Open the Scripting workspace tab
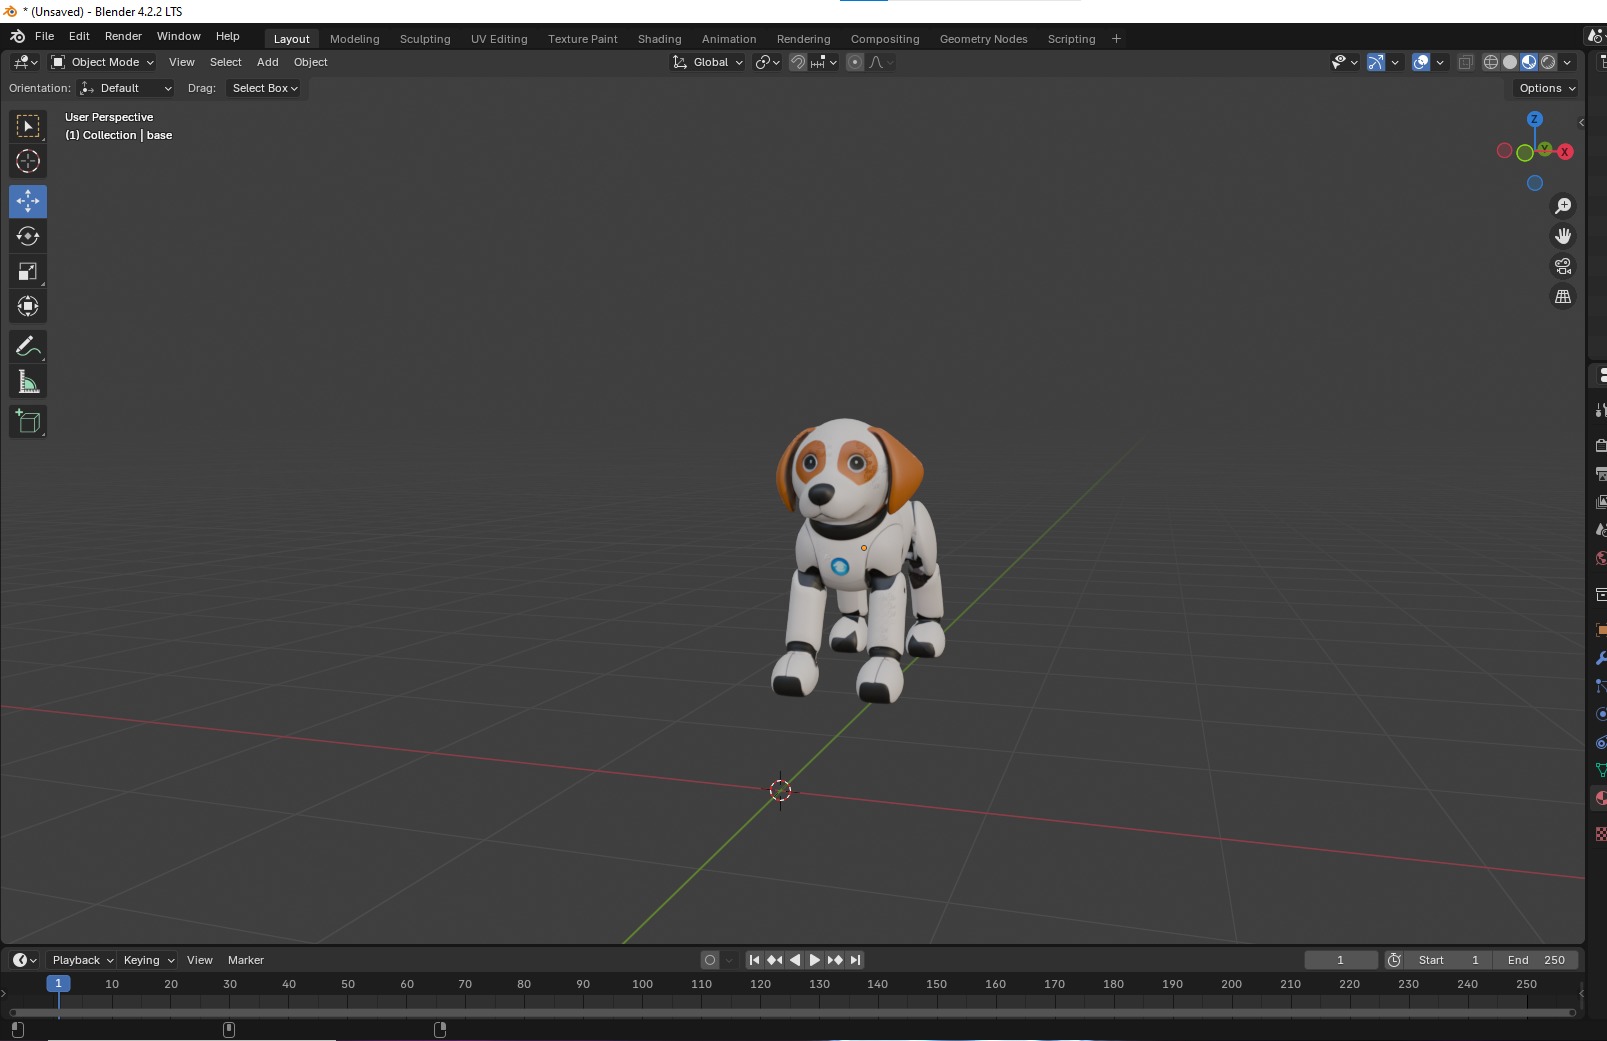The image size is (1607, 1041). pos(1072,39)
